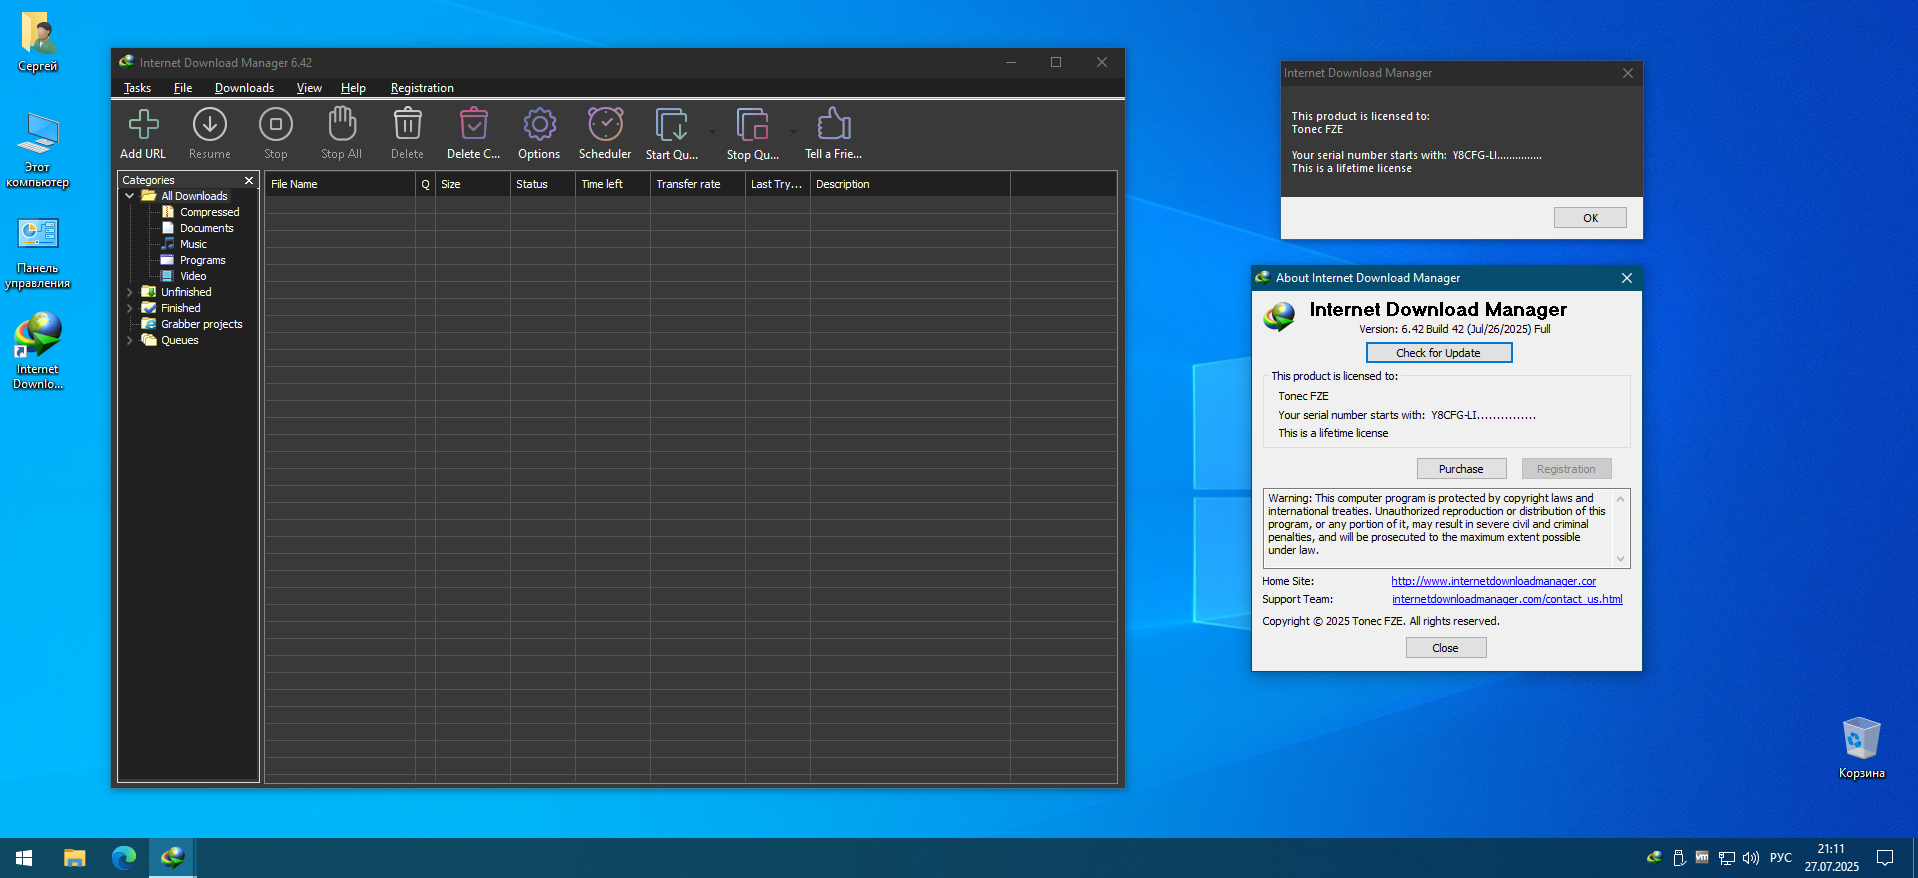
Task: Click the Tell a Friend thumbs-up icon
Action: click(x=834, y=125)
